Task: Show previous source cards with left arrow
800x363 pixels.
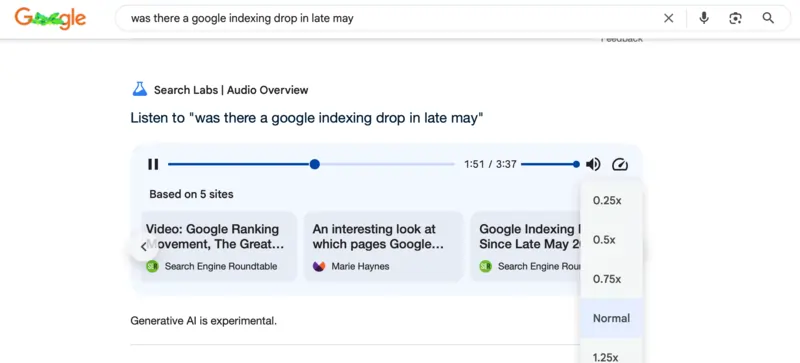Action: point(143,247)
